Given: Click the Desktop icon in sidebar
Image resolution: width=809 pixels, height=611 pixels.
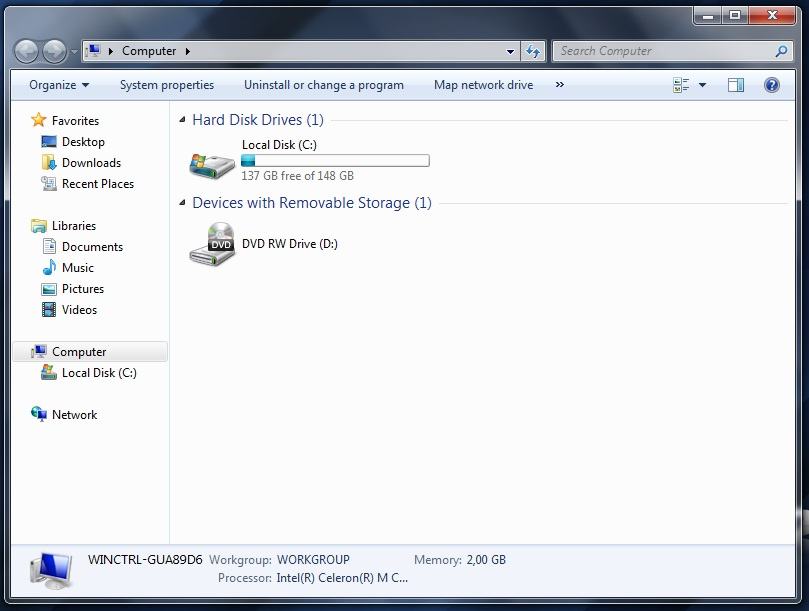Looking at the screenshot, I should tap(49, 141).
